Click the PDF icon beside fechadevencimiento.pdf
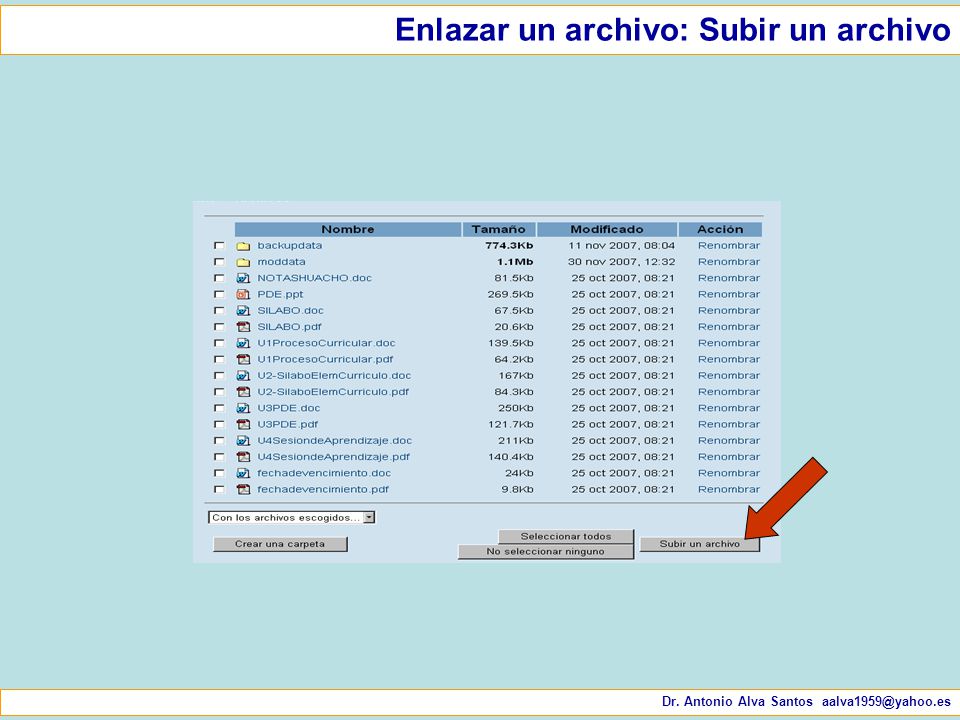 pyautogui.click(x=243, y=489)
